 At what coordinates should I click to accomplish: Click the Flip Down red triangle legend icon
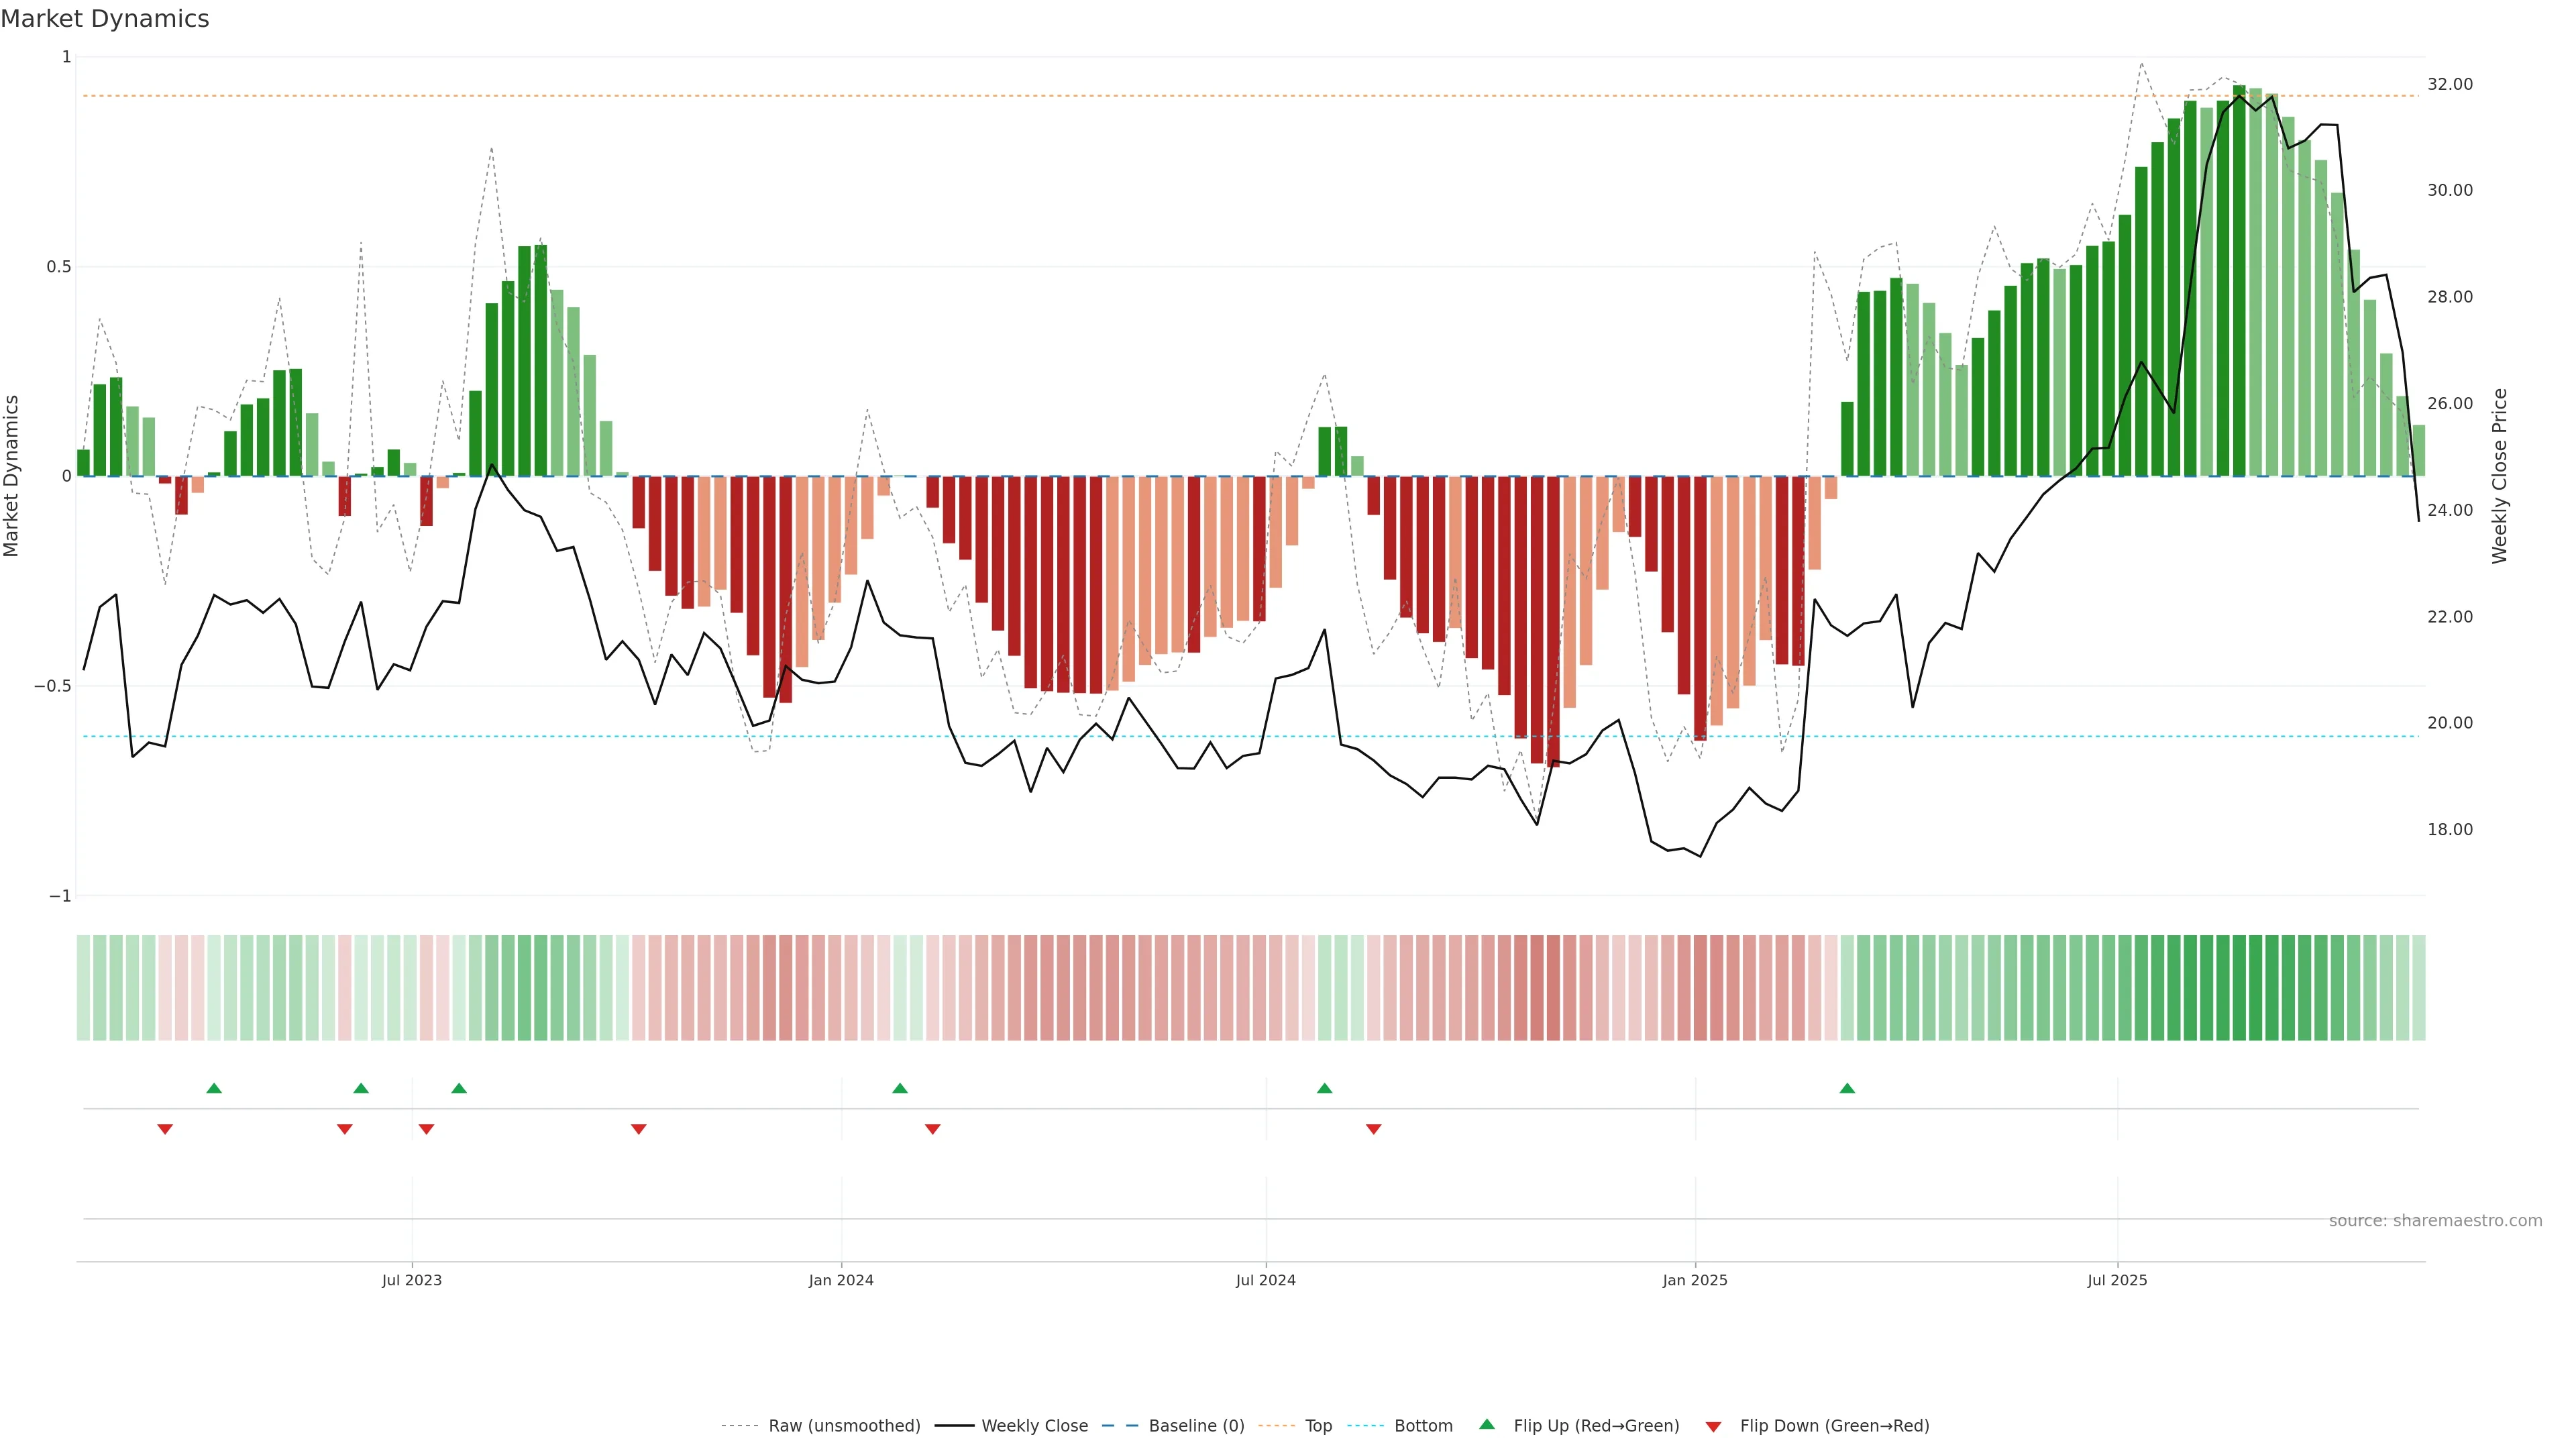coord(1713,1427)
